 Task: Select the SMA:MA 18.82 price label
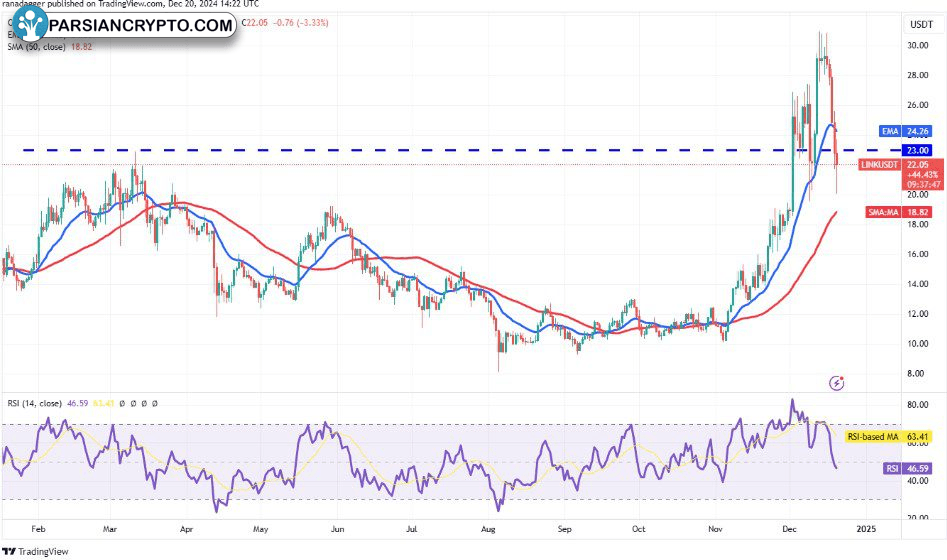coord(898,212)
